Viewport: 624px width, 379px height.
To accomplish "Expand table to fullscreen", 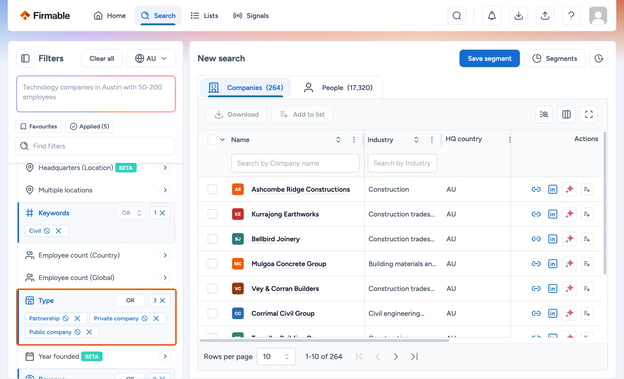I will coord(589,114).
